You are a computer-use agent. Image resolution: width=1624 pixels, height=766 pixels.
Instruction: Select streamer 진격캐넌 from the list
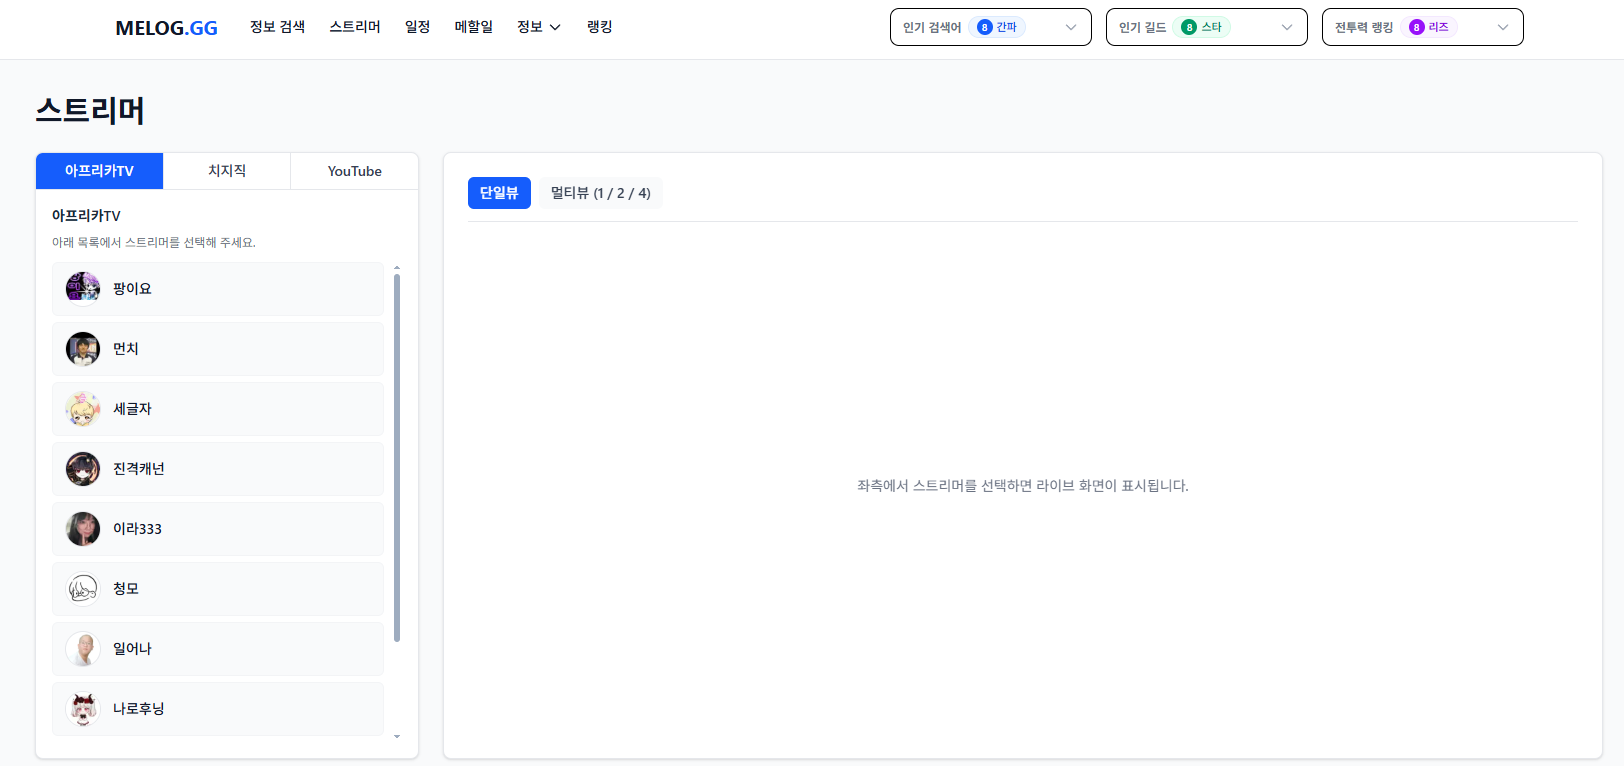tap(218, 469)
